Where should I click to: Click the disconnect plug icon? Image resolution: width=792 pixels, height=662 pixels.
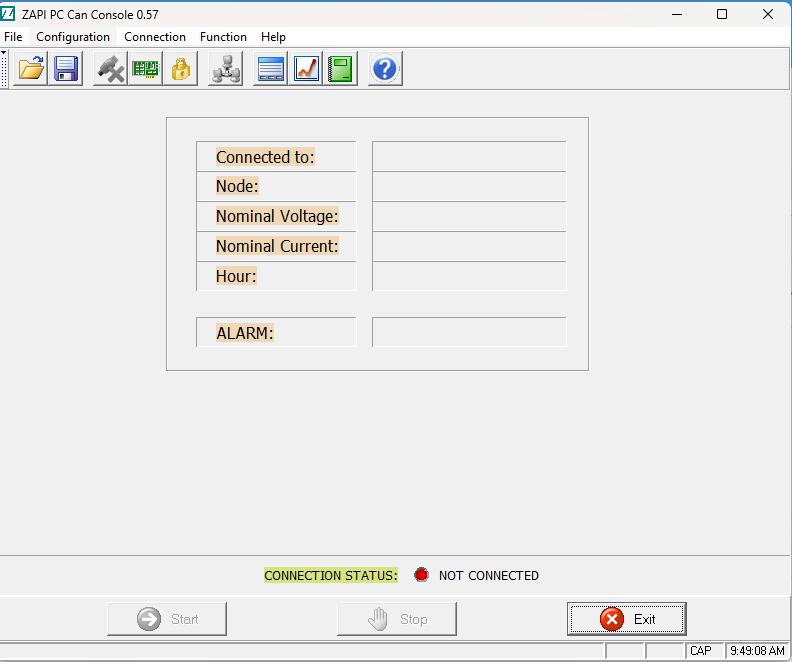pos(110,69)
